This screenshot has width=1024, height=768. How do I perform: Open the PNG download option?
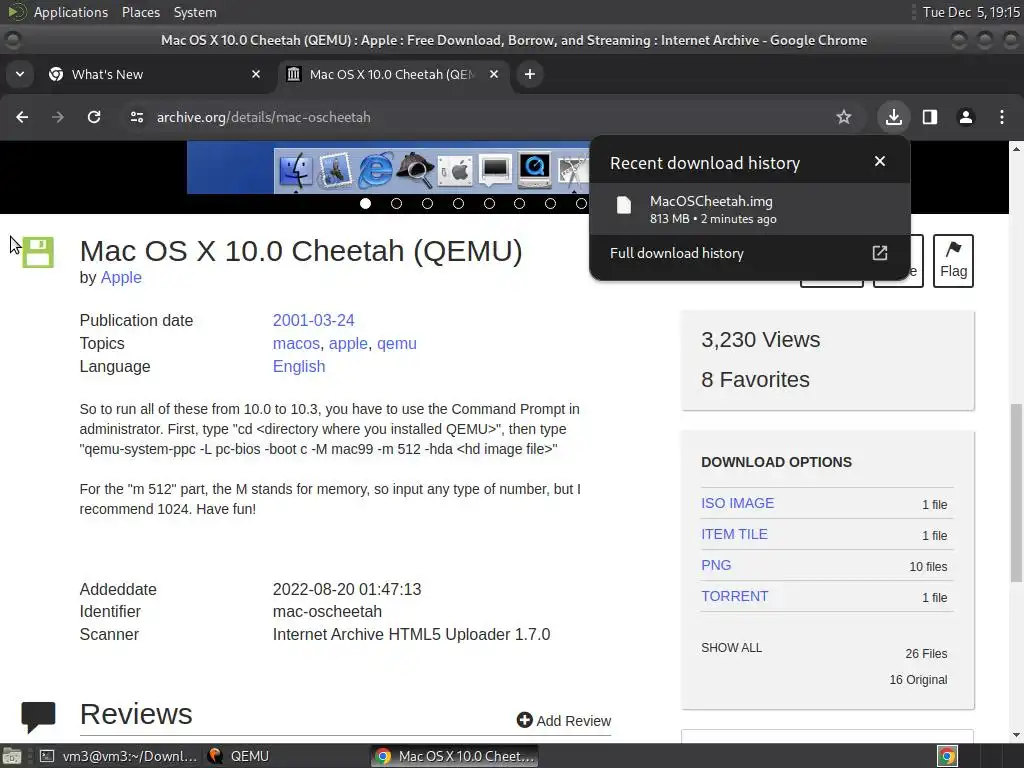pos(716,566)
